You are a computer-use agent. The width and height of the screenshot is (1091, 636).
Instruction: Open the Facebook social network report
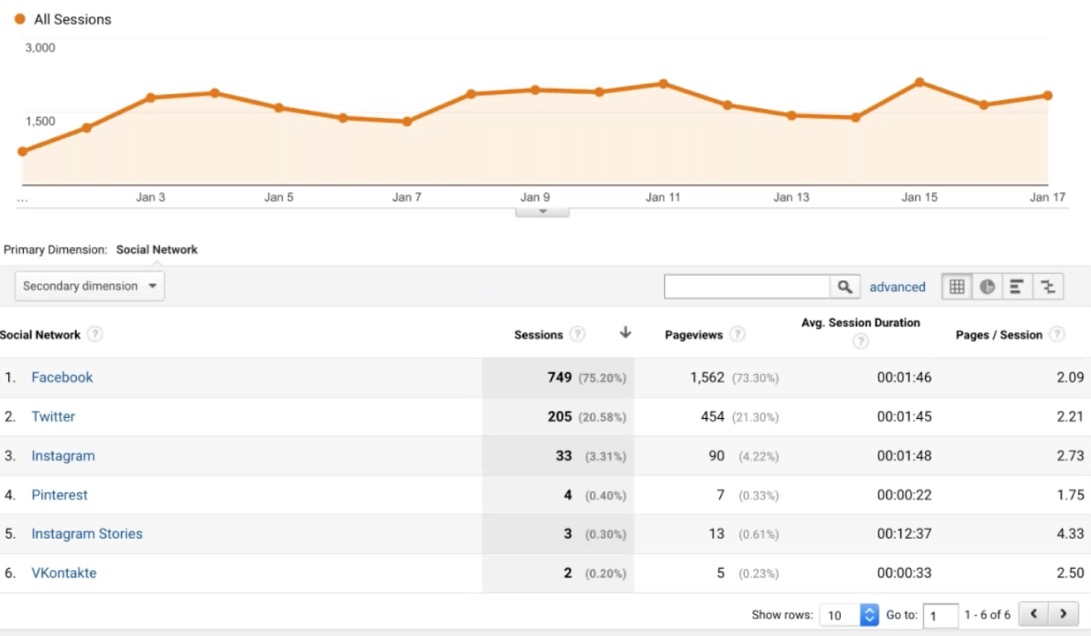62,377
